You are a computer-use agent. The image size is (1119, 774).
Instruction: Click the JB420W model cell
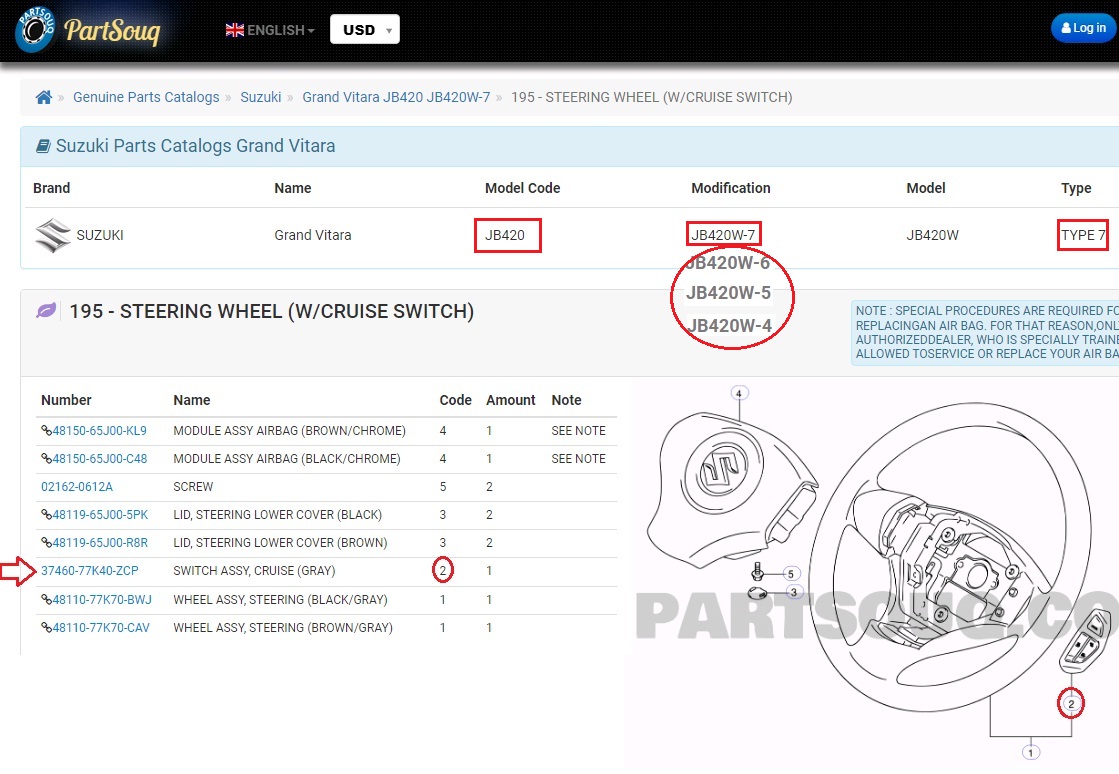click(x=932, y=235)
